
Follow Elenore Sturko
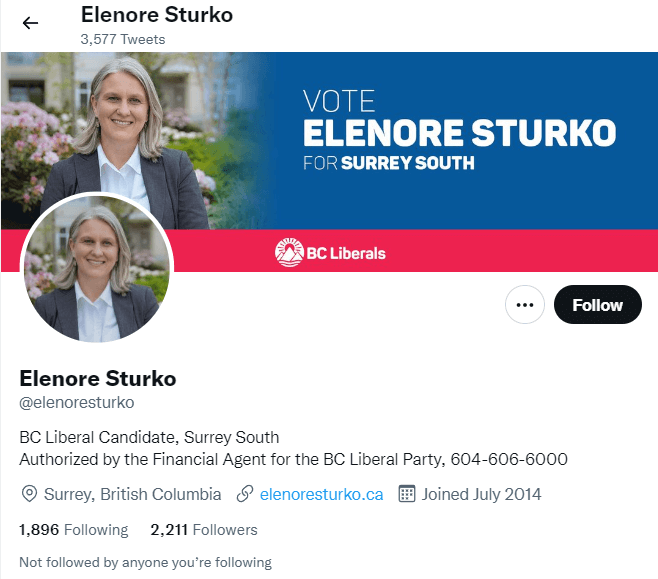point(598,305)
